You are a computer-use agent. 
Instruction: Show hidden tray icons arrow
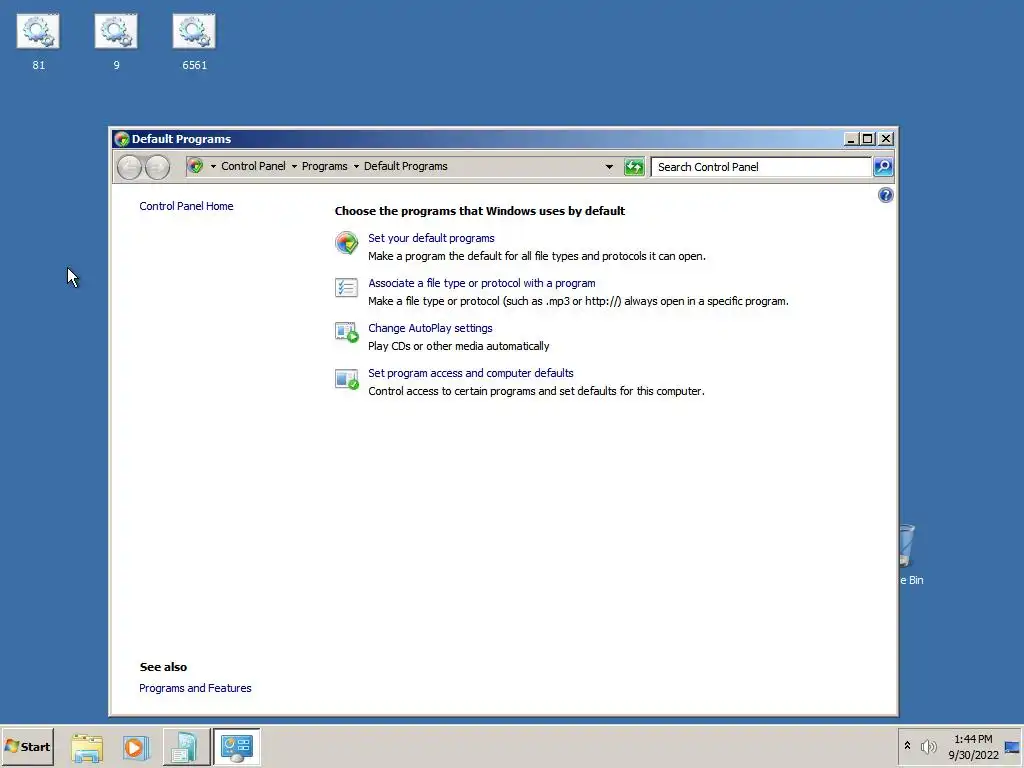tap(907, 745)
